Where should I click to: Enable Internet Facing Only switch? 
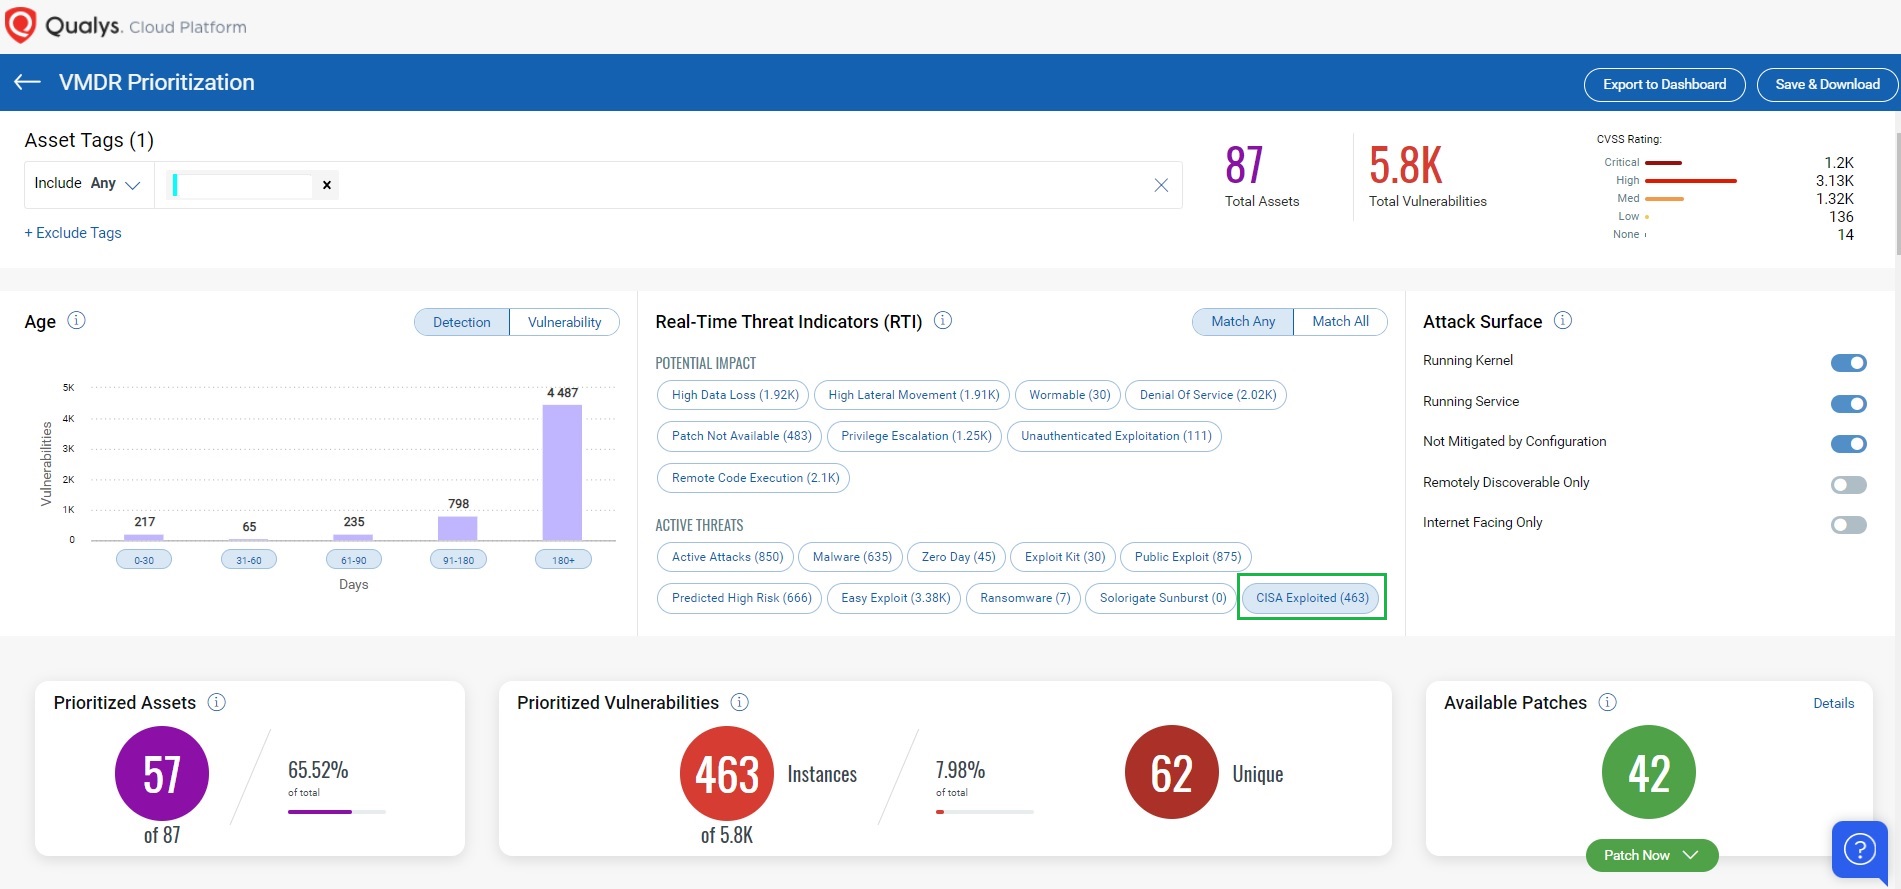pyautogui.click(x=1849, y=524)
